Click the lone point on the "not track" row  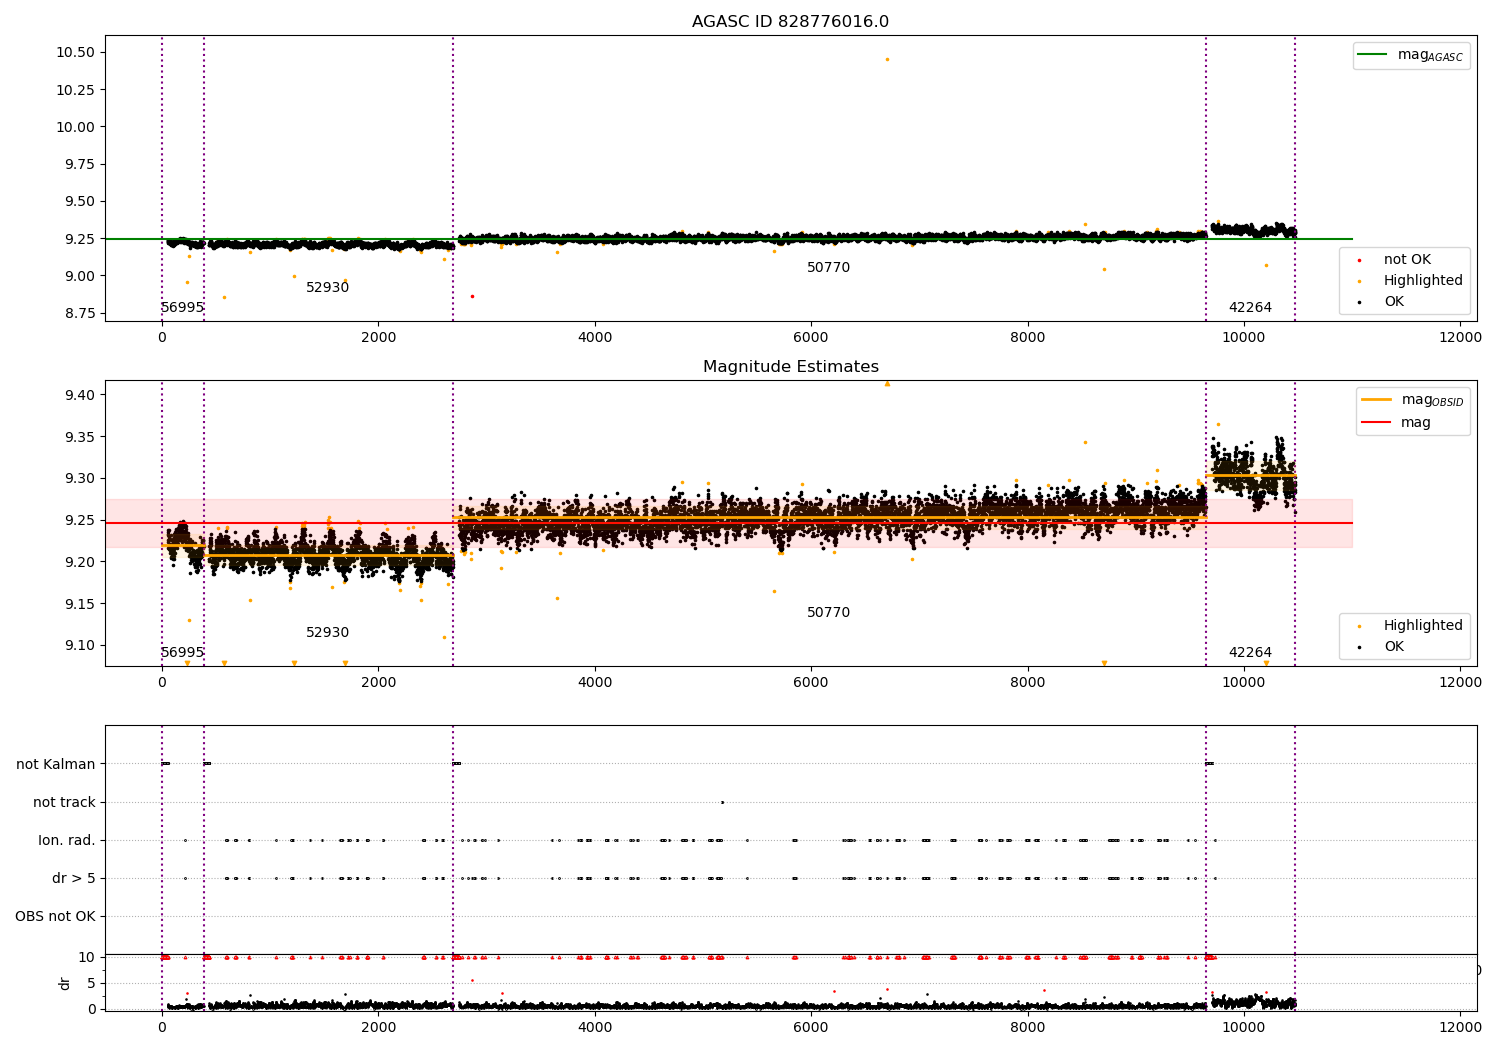click(x=722, y=802)
